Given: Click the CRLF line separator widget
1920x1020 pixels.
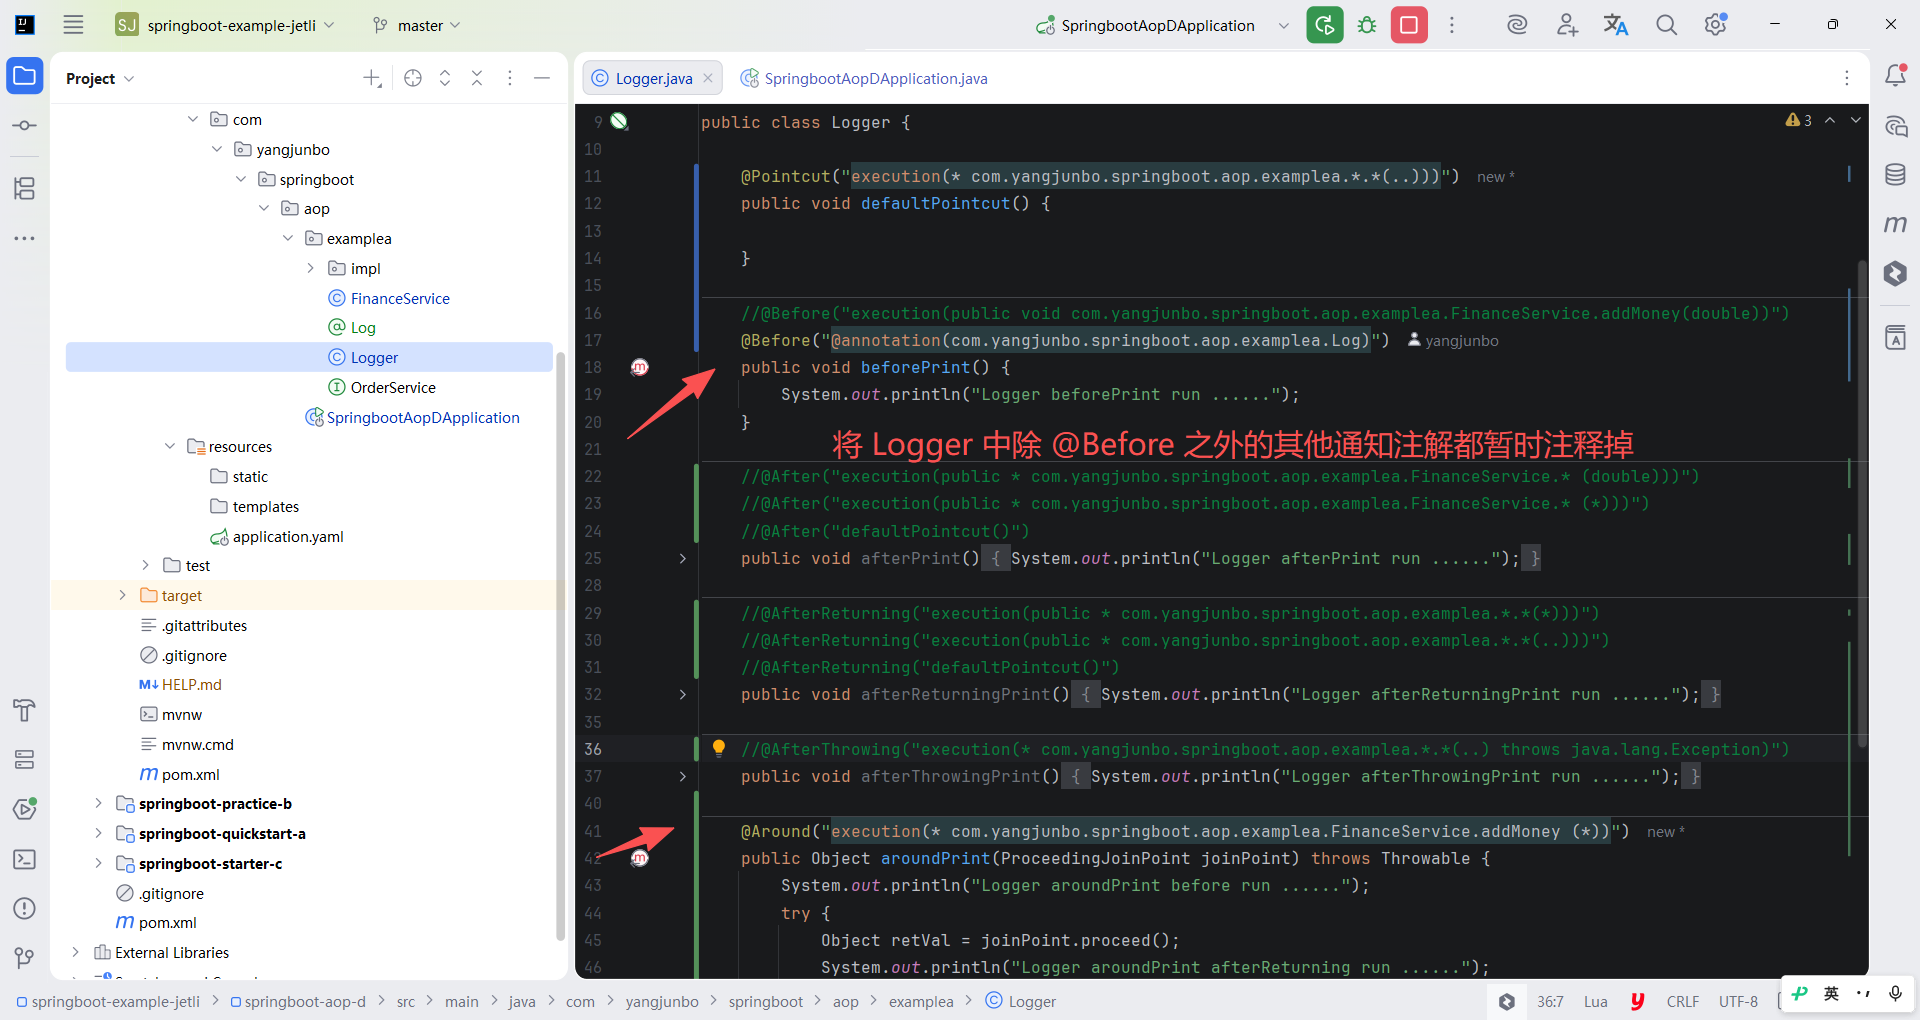Looking at the screenshot, I should pos(1683,1001).
